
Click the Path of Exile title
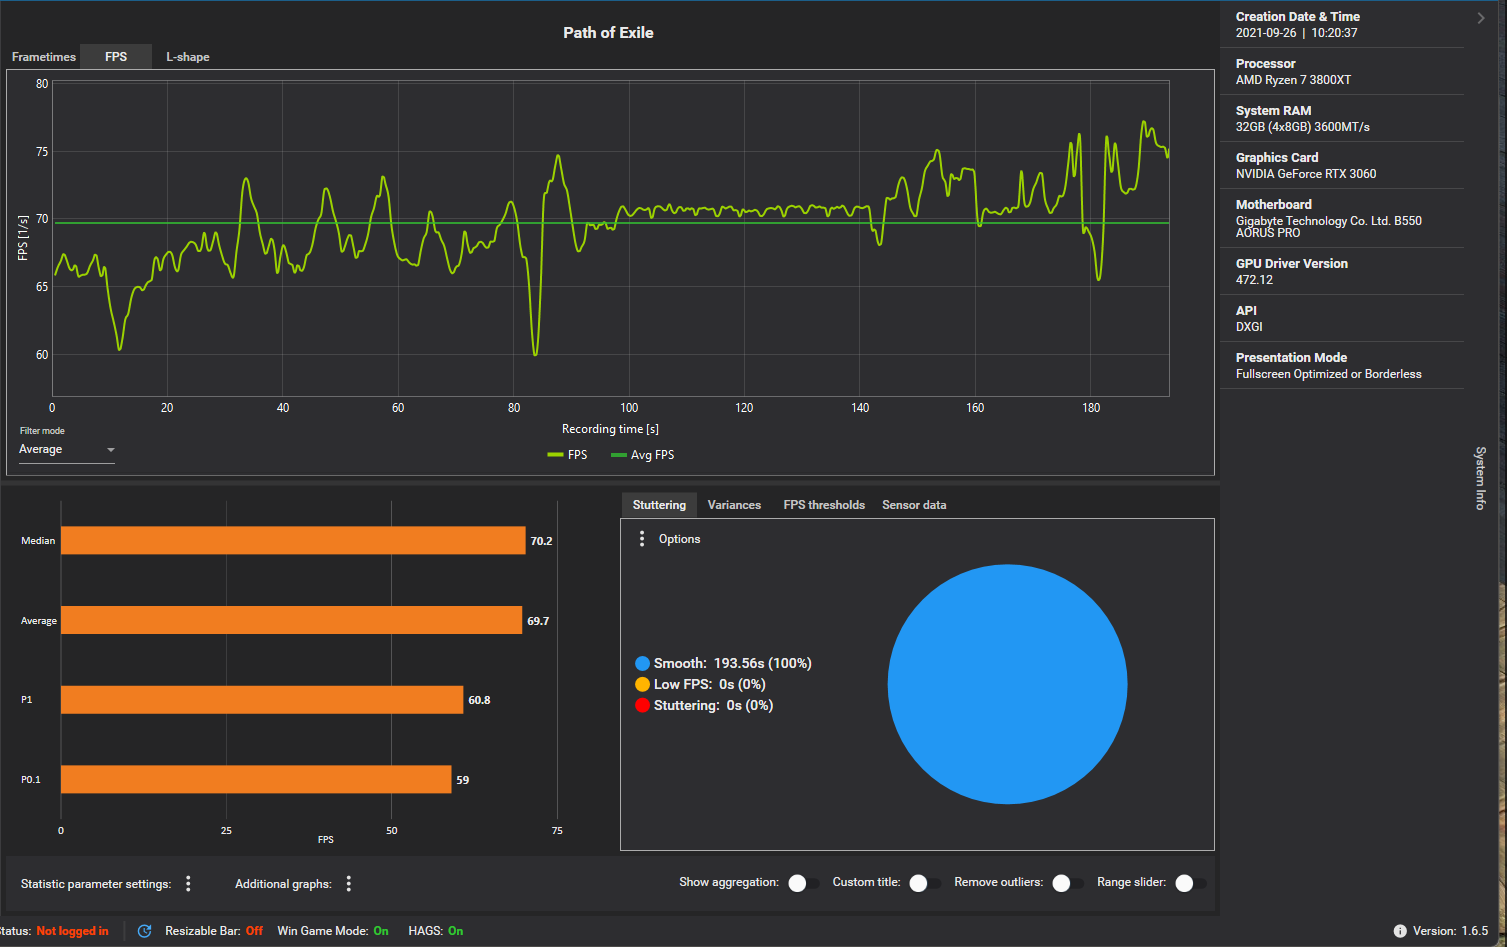pos(608,33)
